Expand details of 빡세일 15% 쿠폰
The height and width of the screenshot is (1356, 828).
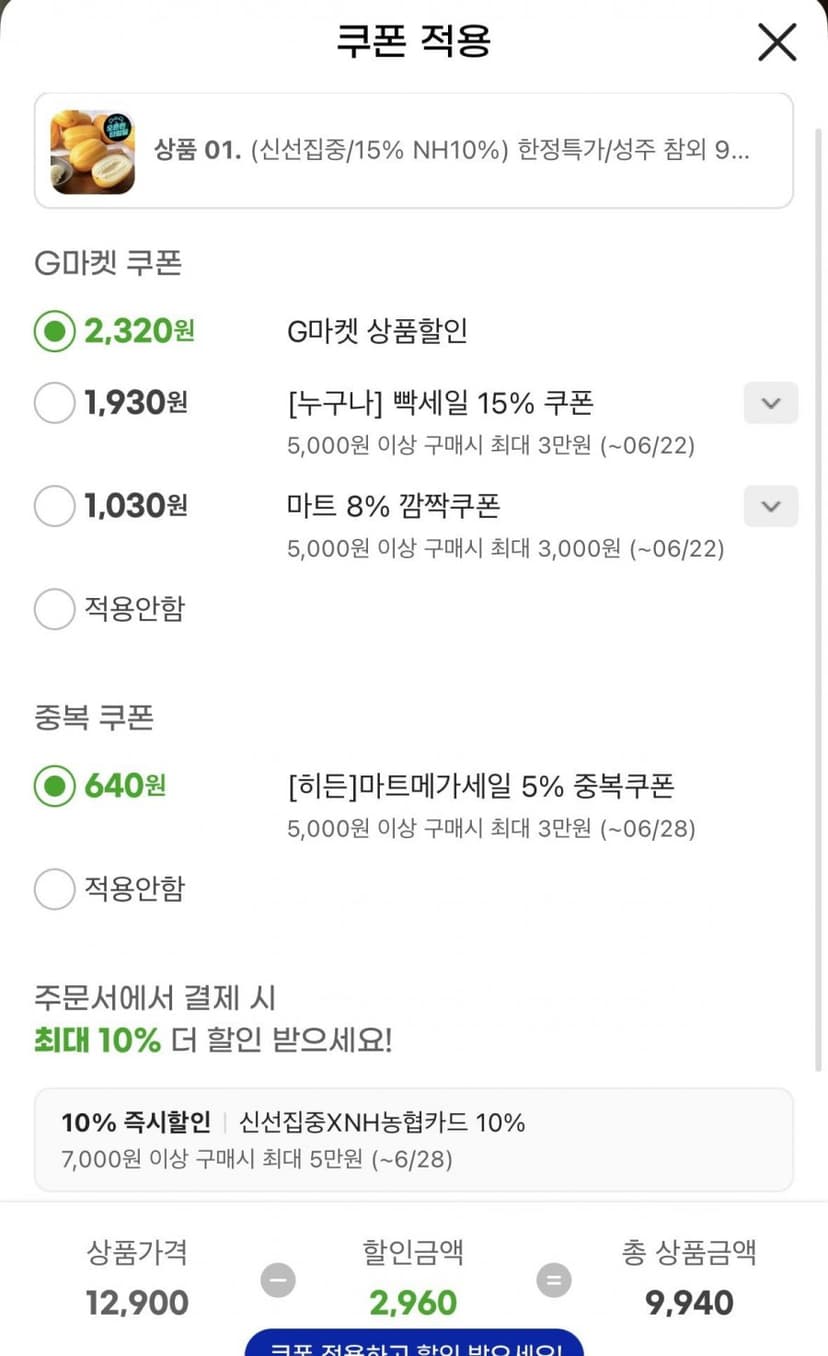coord(770,403)
